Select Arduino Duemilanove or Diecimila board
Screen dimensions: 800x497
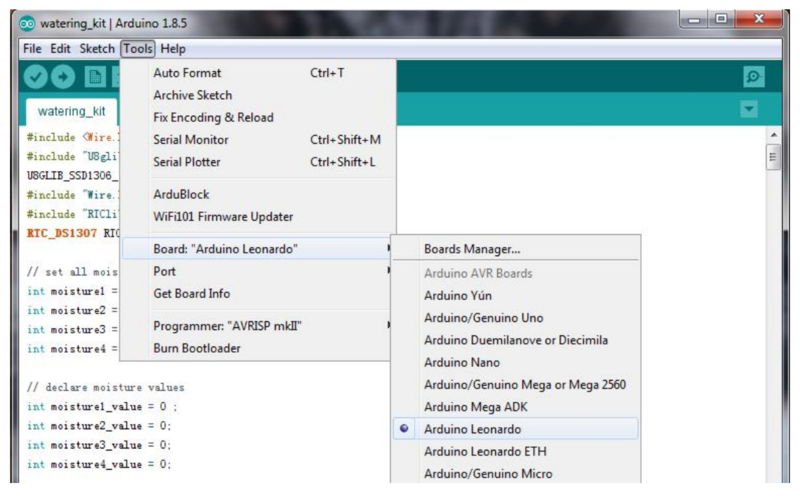pyautogui.click(x=516, y=340)
